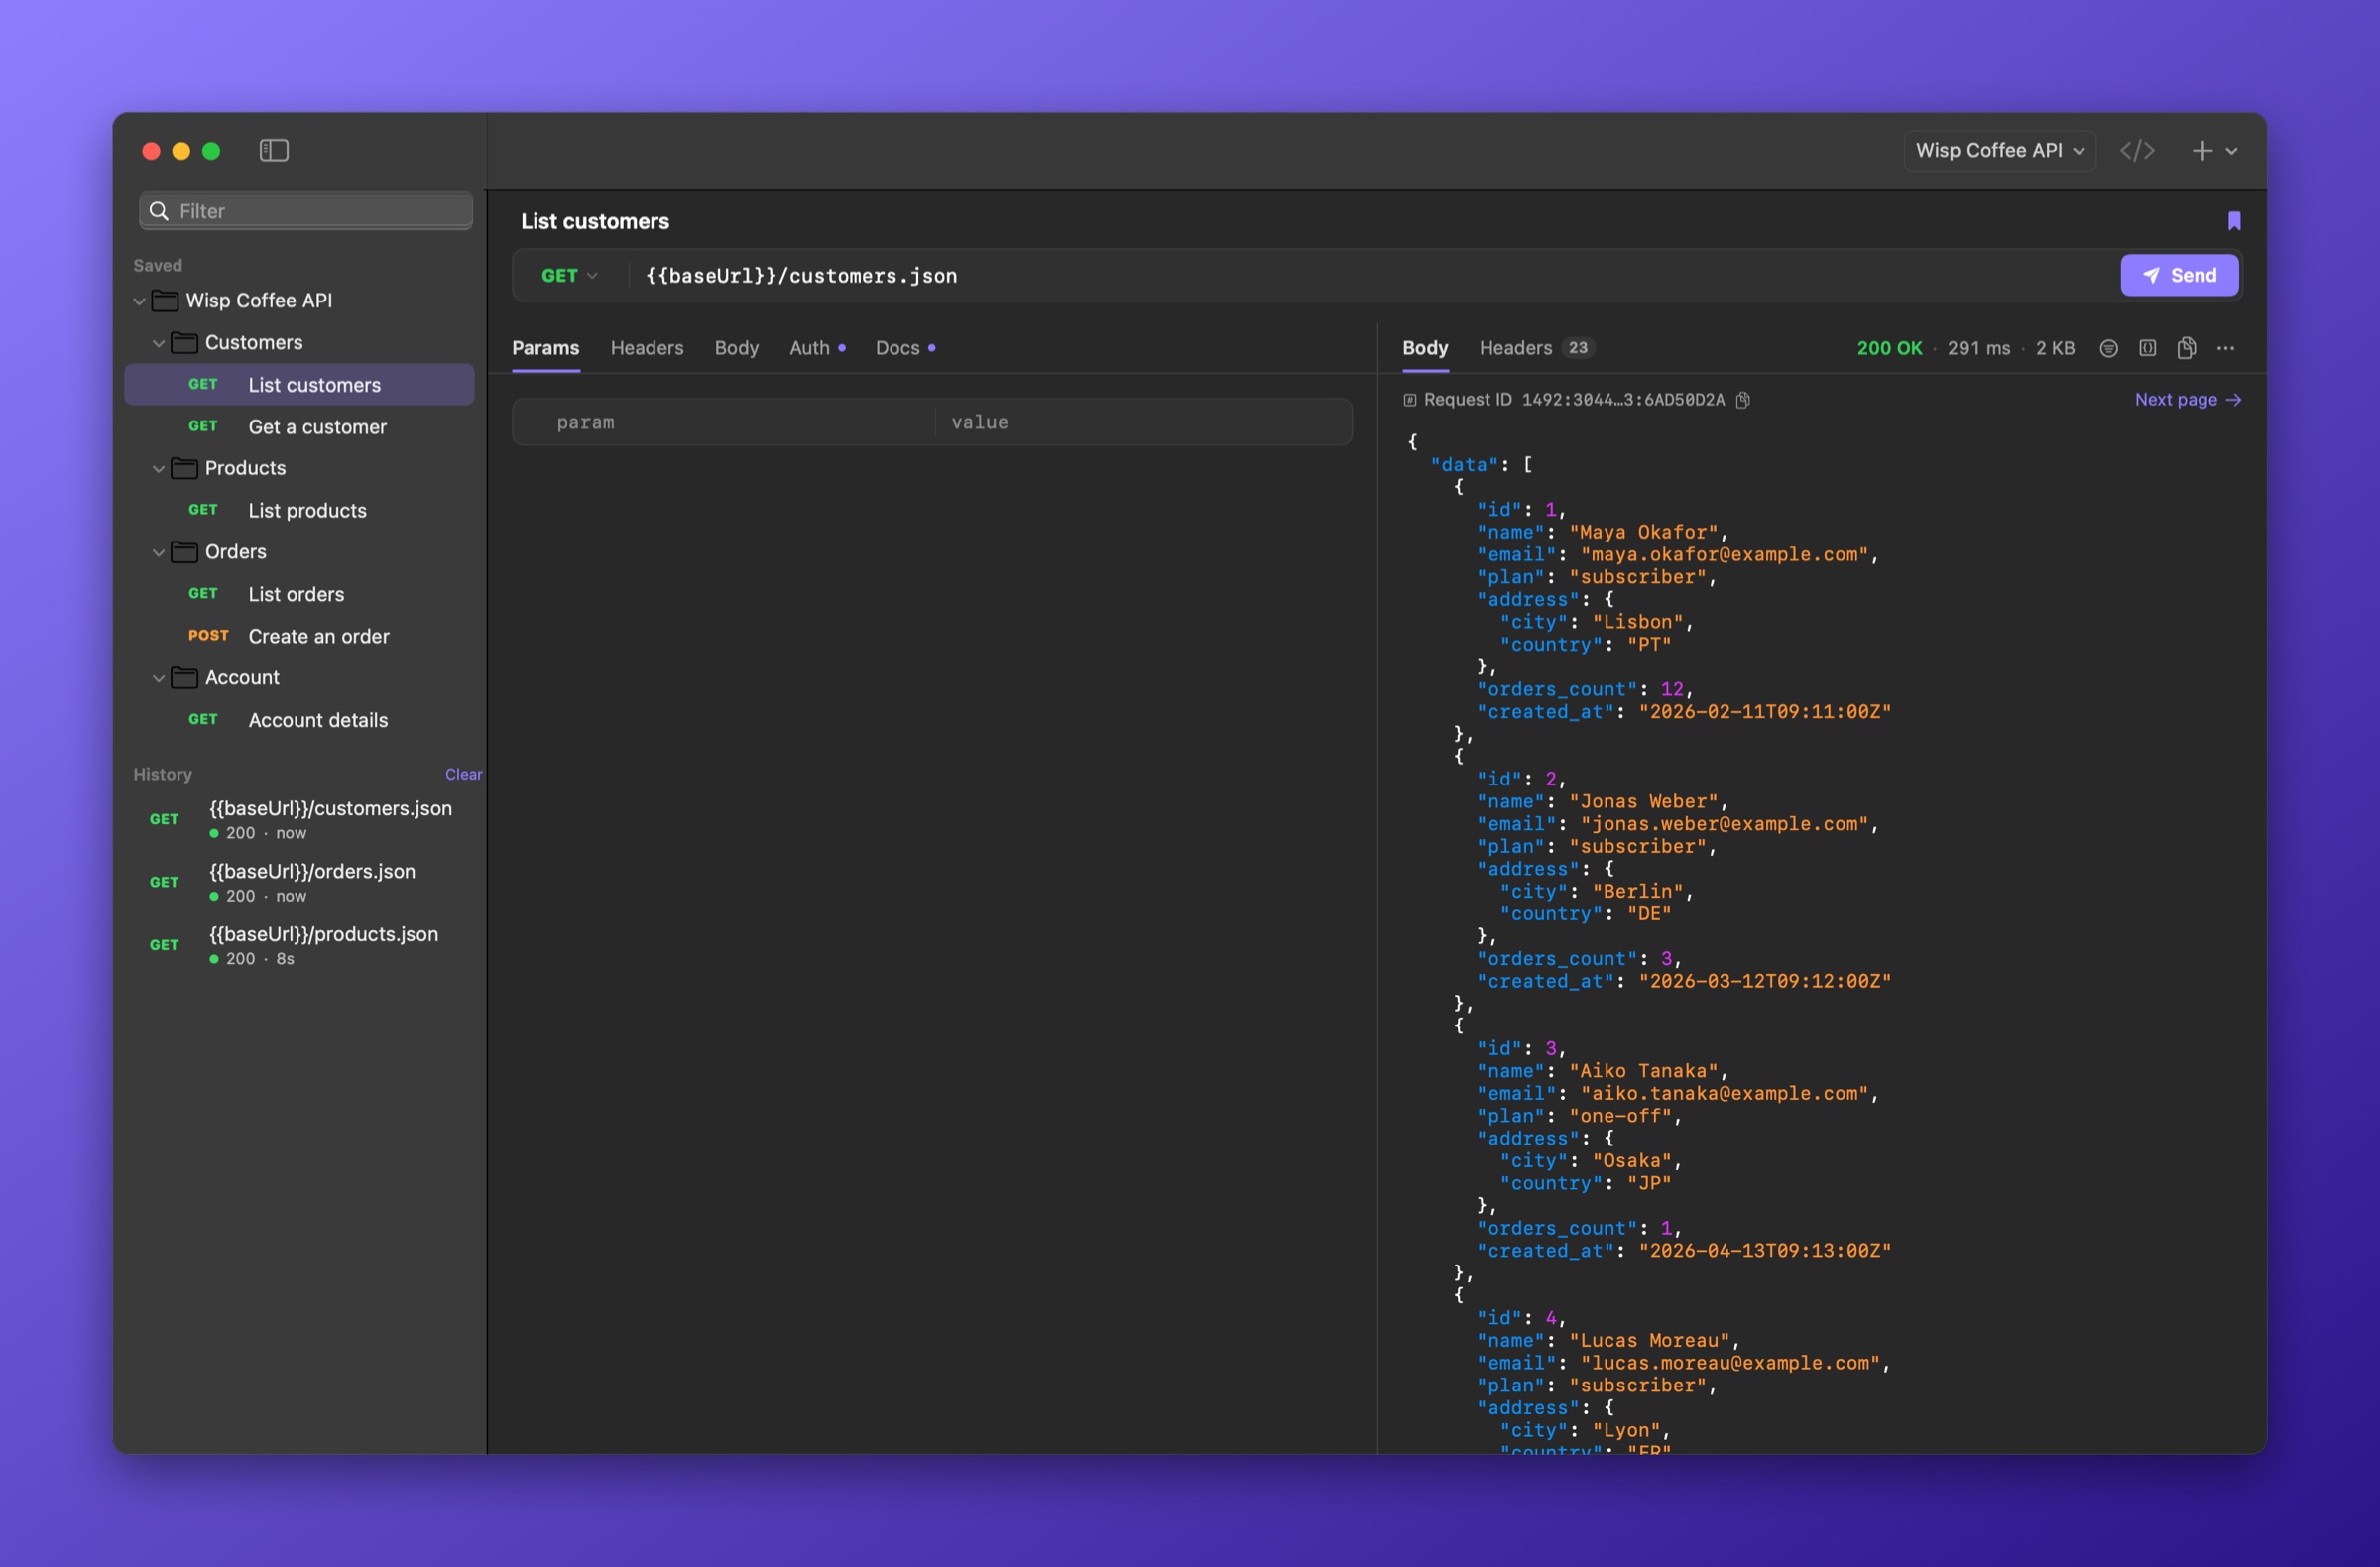Click the Account folder icon

click(x=184, y=678)
